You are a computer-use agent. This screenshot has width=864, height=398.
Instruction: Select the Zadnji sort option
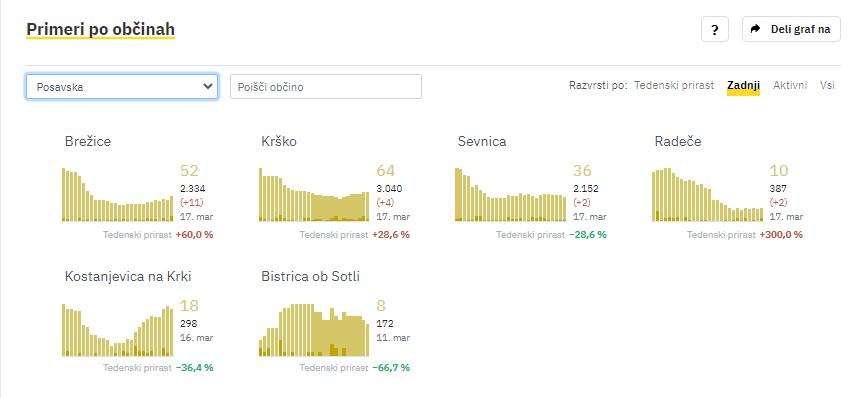[x=743, y=85]
